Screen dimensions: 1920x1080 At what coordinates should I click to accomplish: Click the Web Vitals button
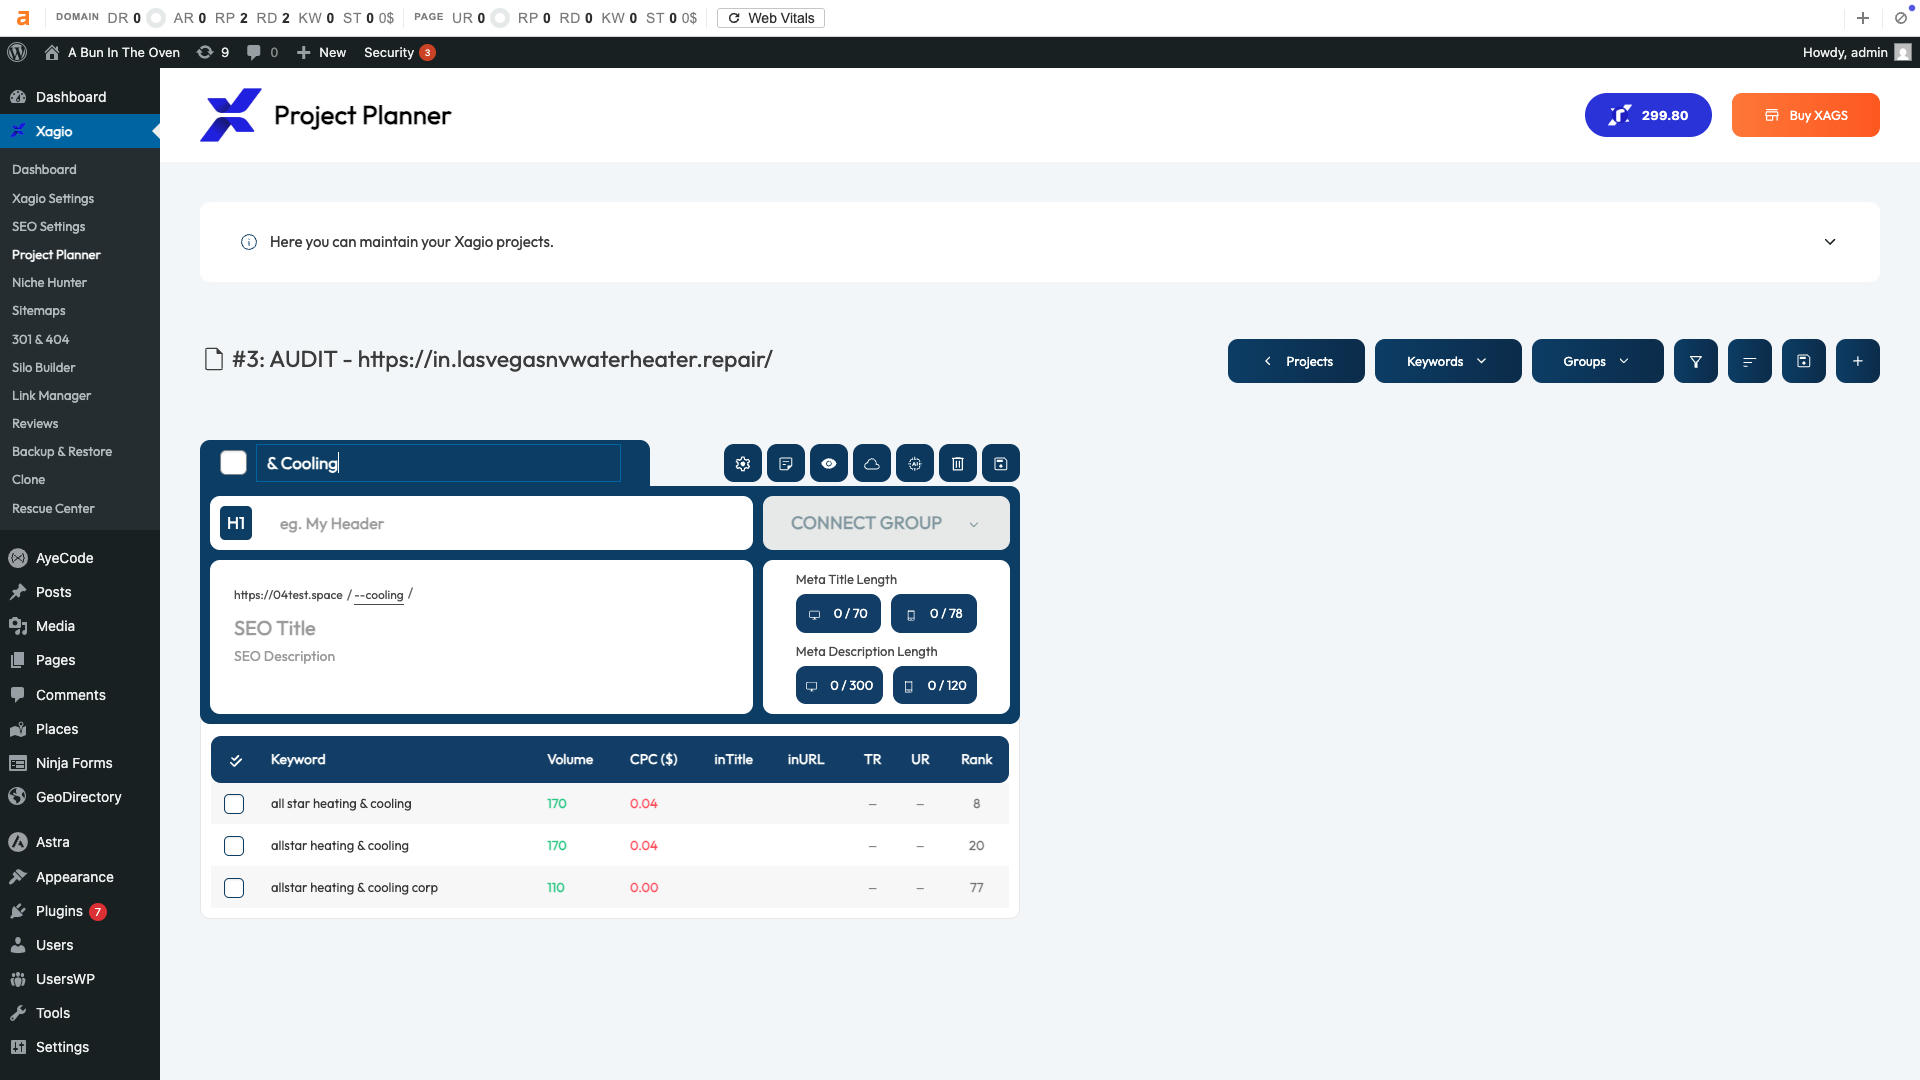(770, 18)
